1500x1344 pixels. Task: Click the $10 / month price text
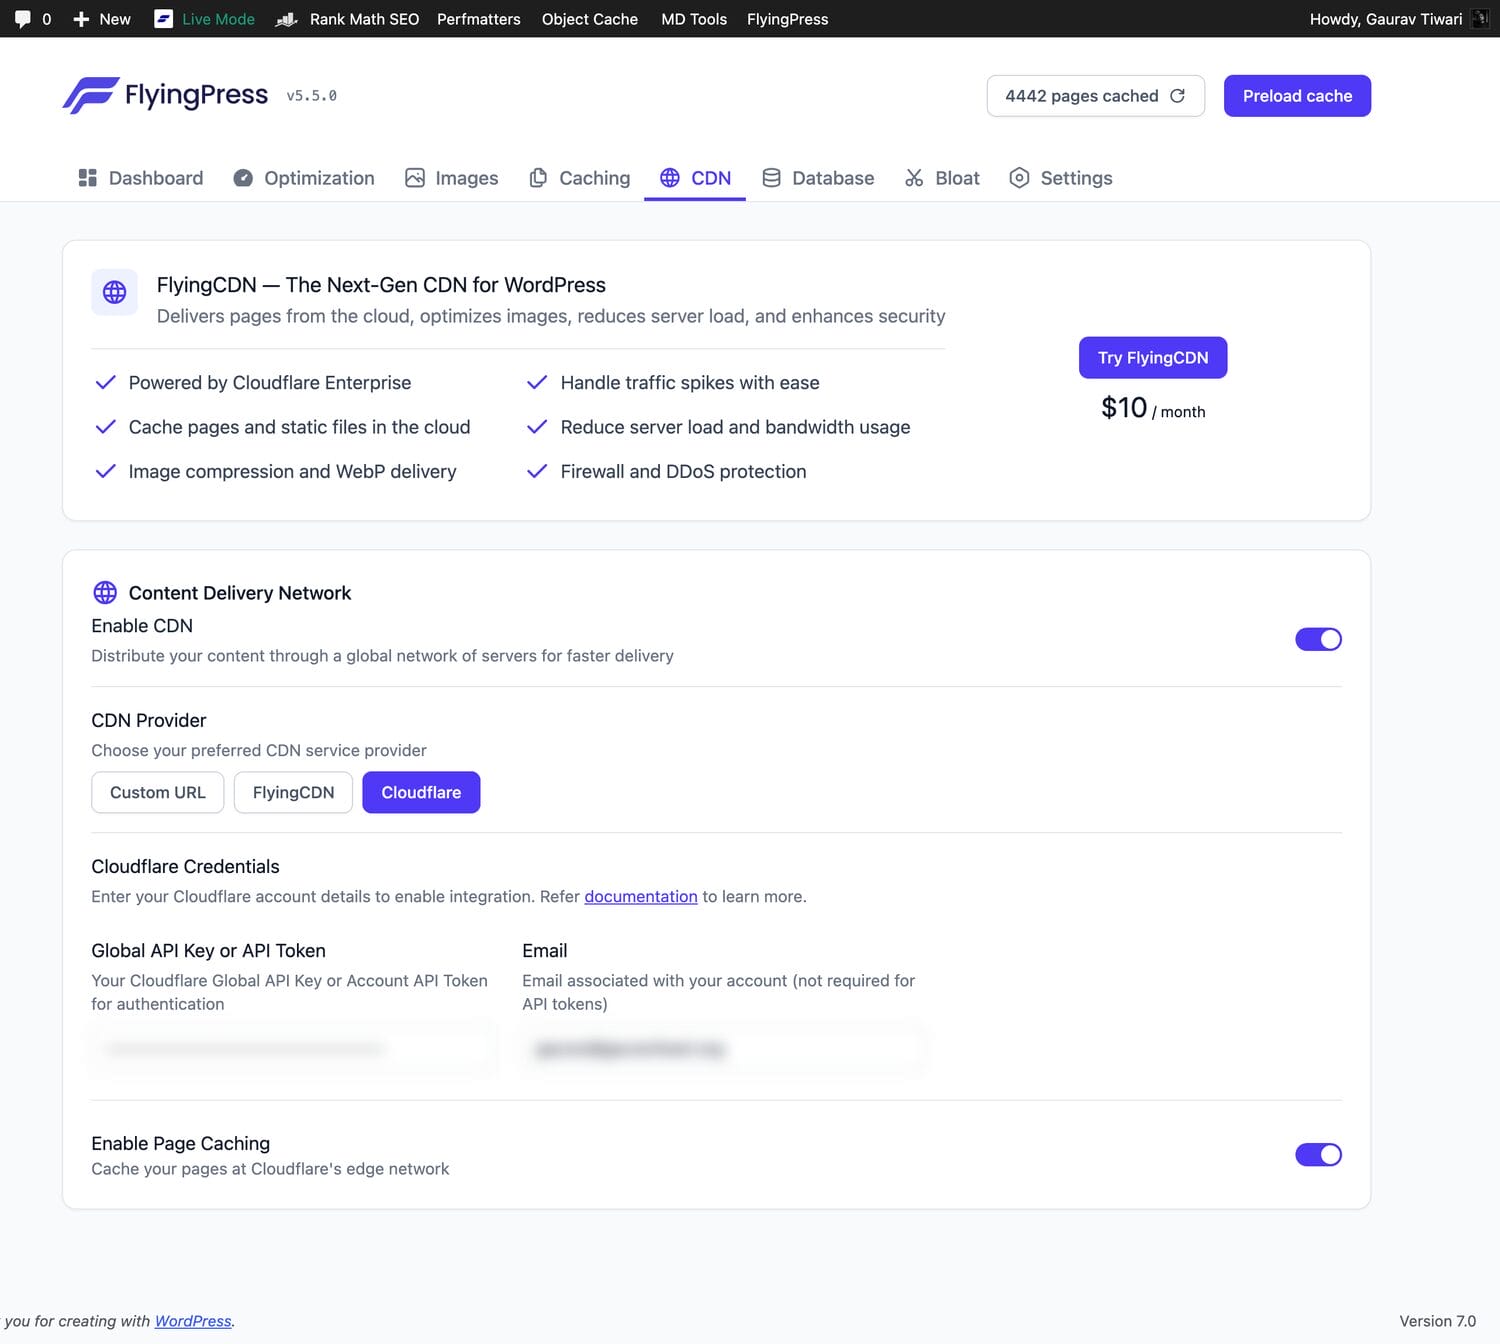tap(1153, 408)
